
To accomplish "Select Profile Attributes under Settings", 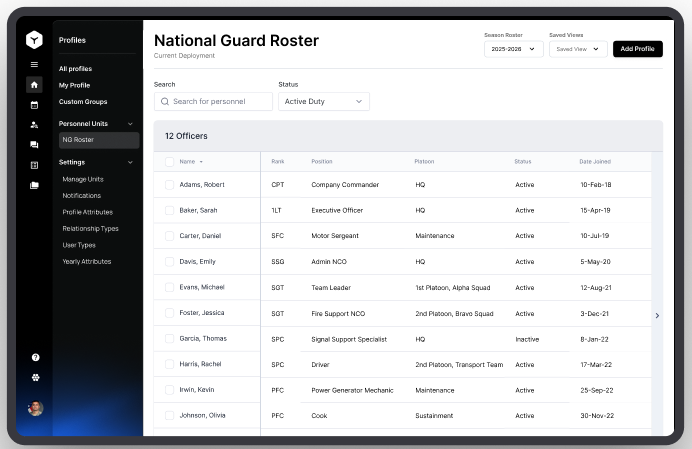I will pos(87,212).
